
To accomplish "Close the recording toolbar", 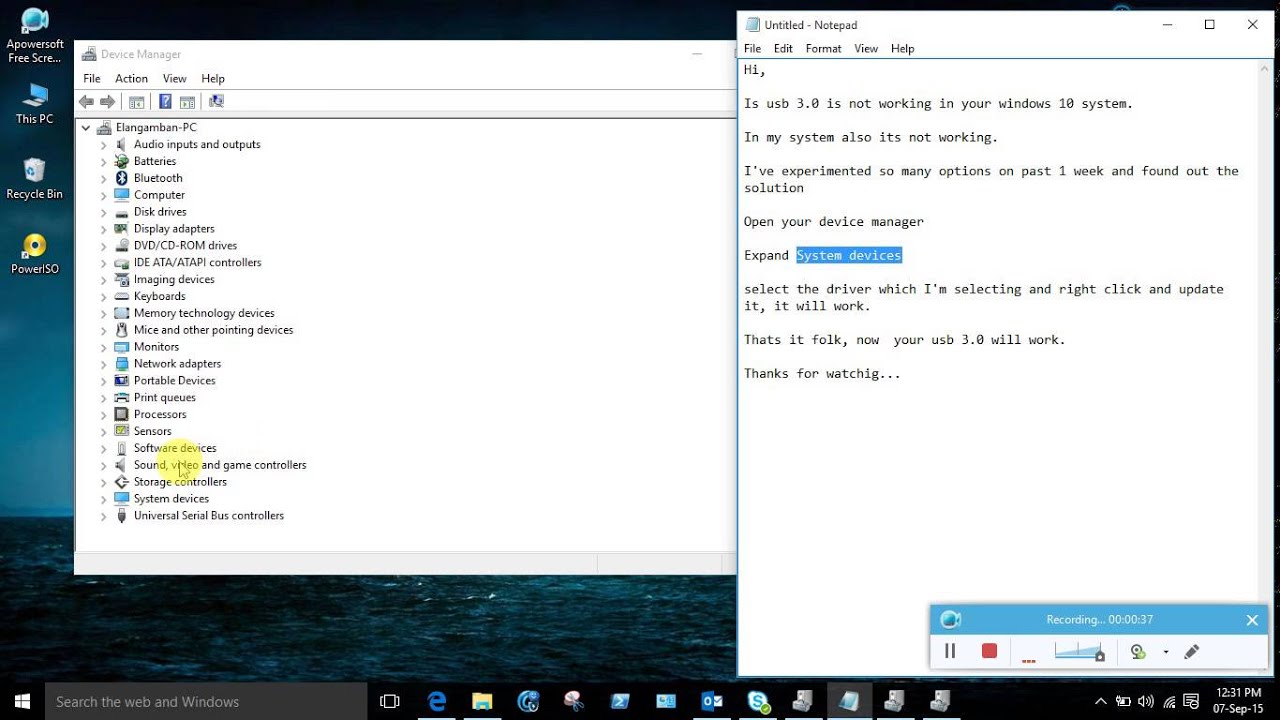I will point(1252,620).
